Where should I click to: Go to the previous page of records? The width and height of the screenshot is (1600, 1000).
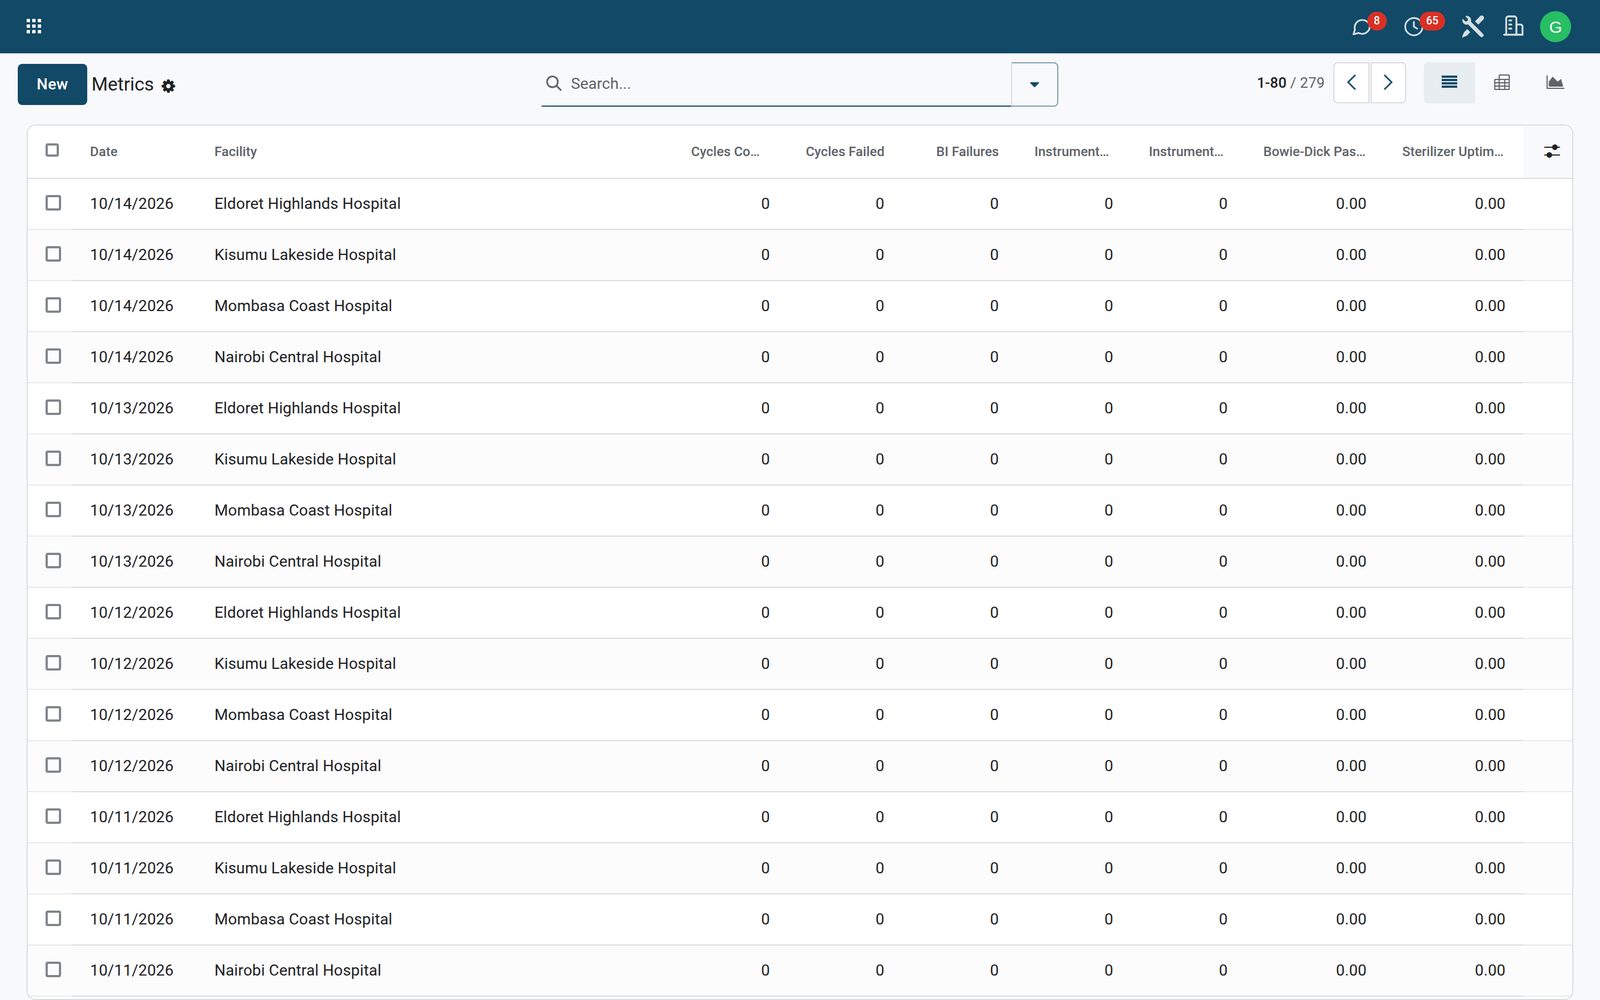point(1352,83)
